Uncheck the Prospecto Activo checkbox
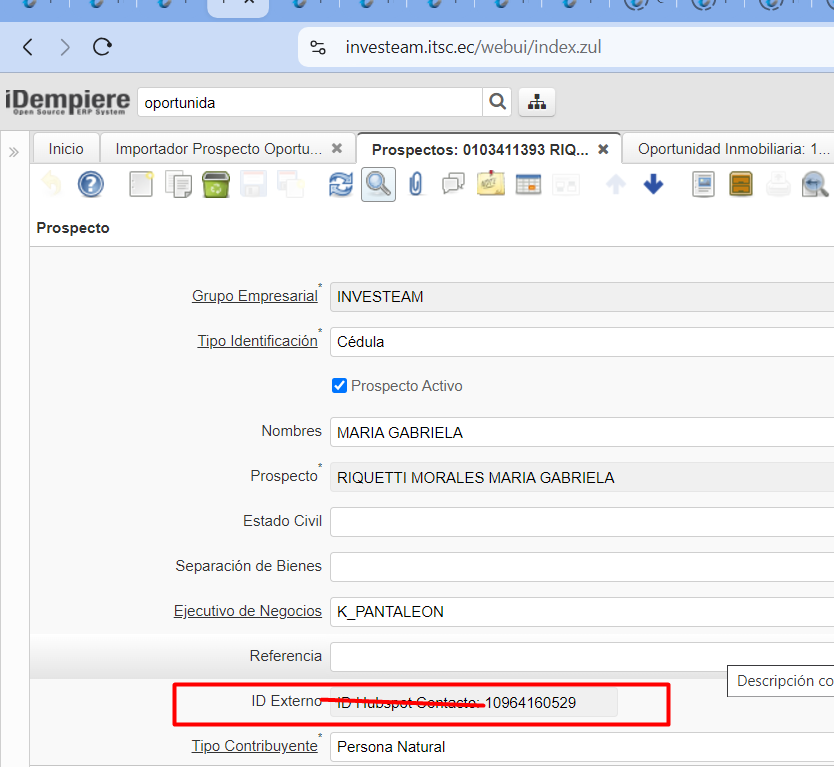Viewport: 834px width, 767px height. coord(339,386)
